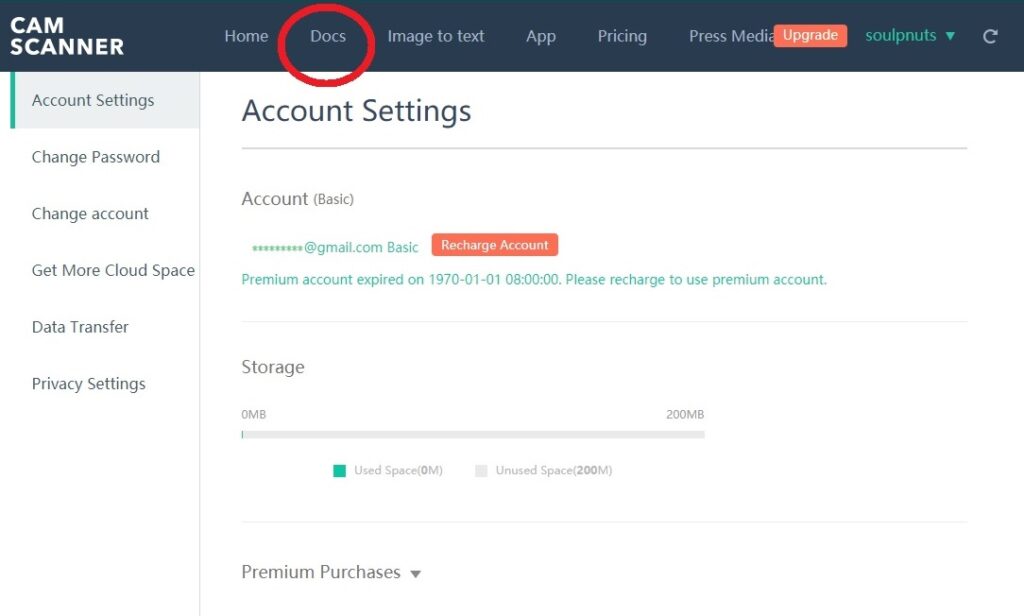Open Privacy Settings in sidebar
This screenshot has width=1024, height=616.
pos(89,384)
